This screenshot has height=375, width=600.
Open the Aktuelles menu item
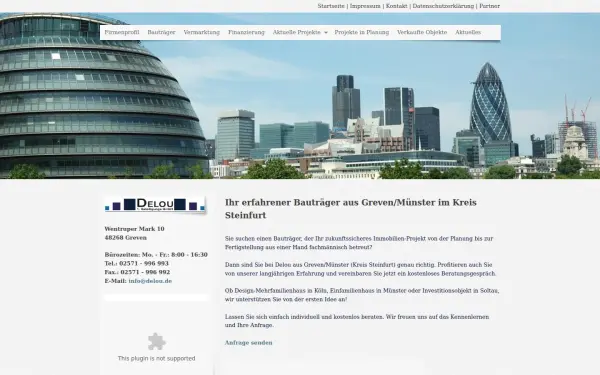pos(468,33)
